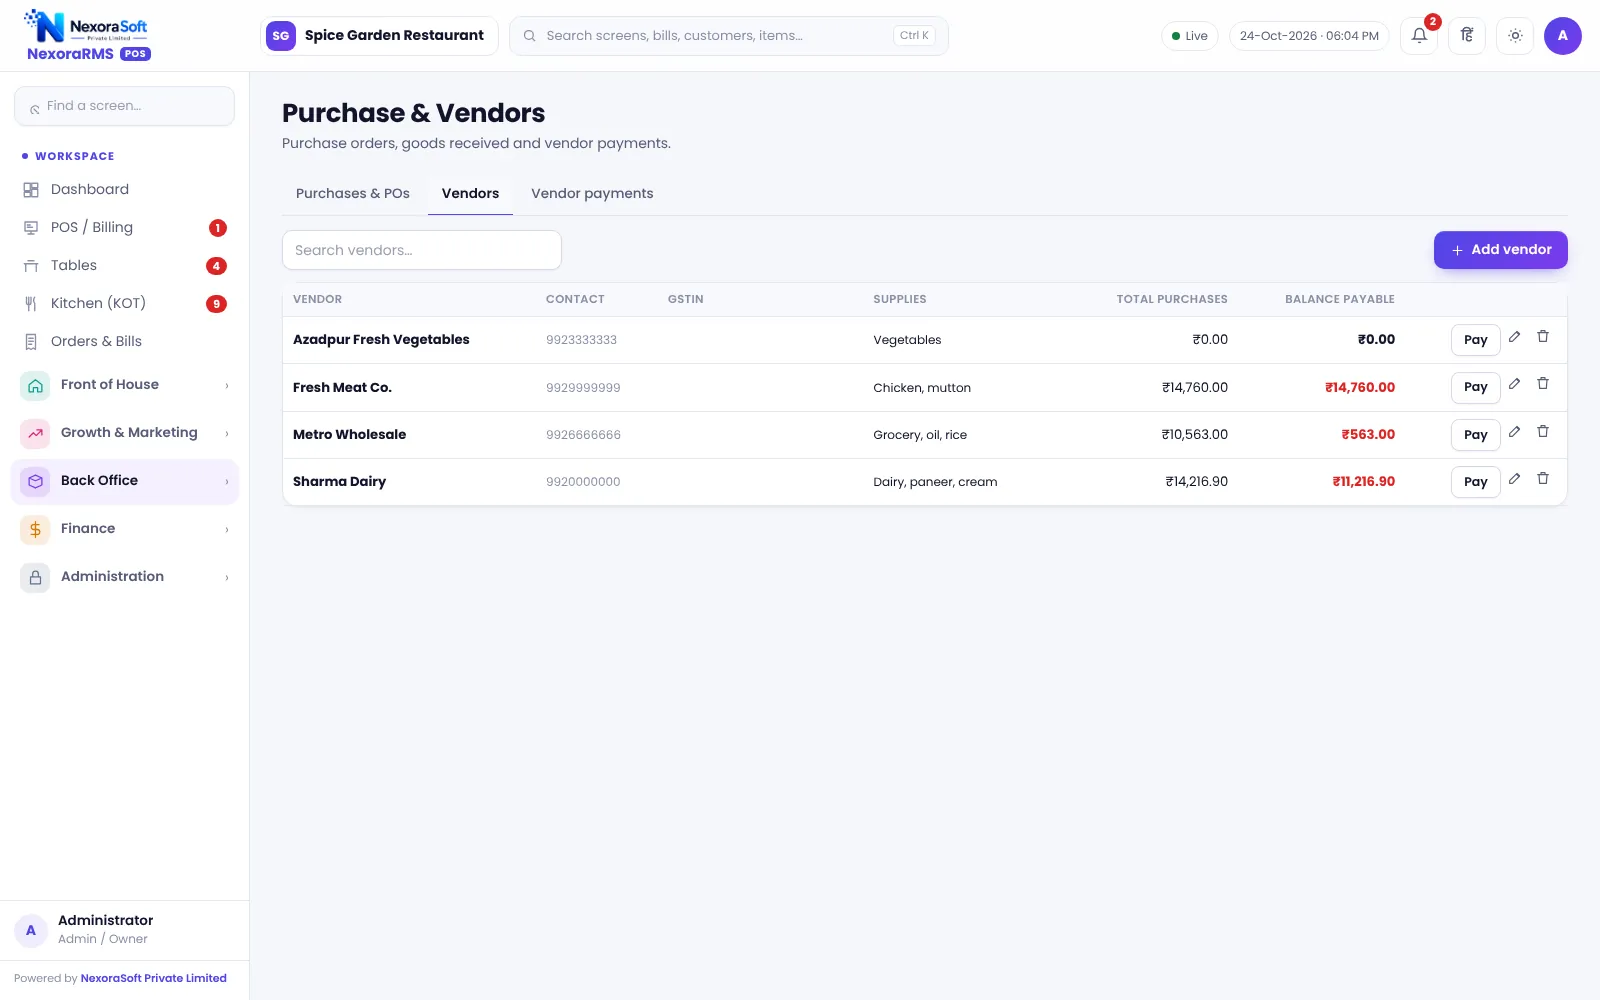Pay the Metro Wholesale balance
Image resolution: width=1600 pixels, height=1000 pixels.
click(x=1475, y=435)
